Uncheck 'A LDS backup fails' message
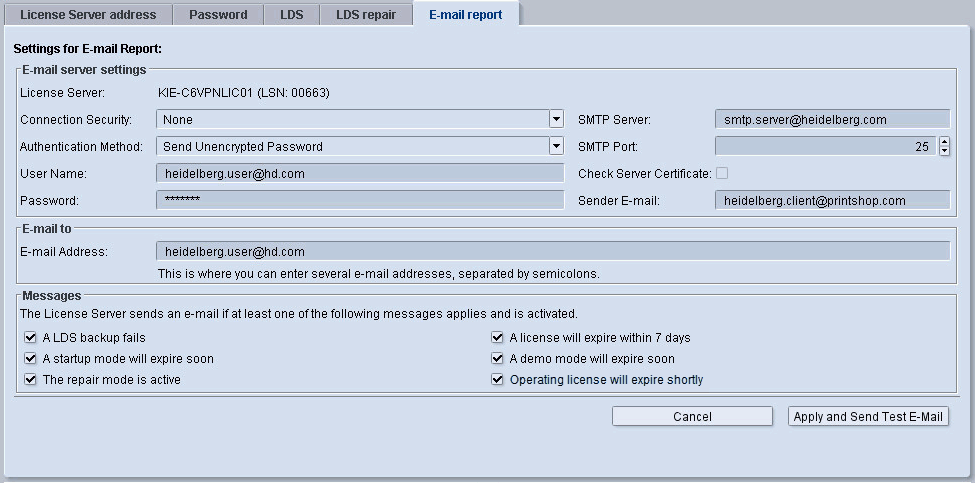This screenshot has width=975, height=483. pyautogui.click(x=30, y=338)
